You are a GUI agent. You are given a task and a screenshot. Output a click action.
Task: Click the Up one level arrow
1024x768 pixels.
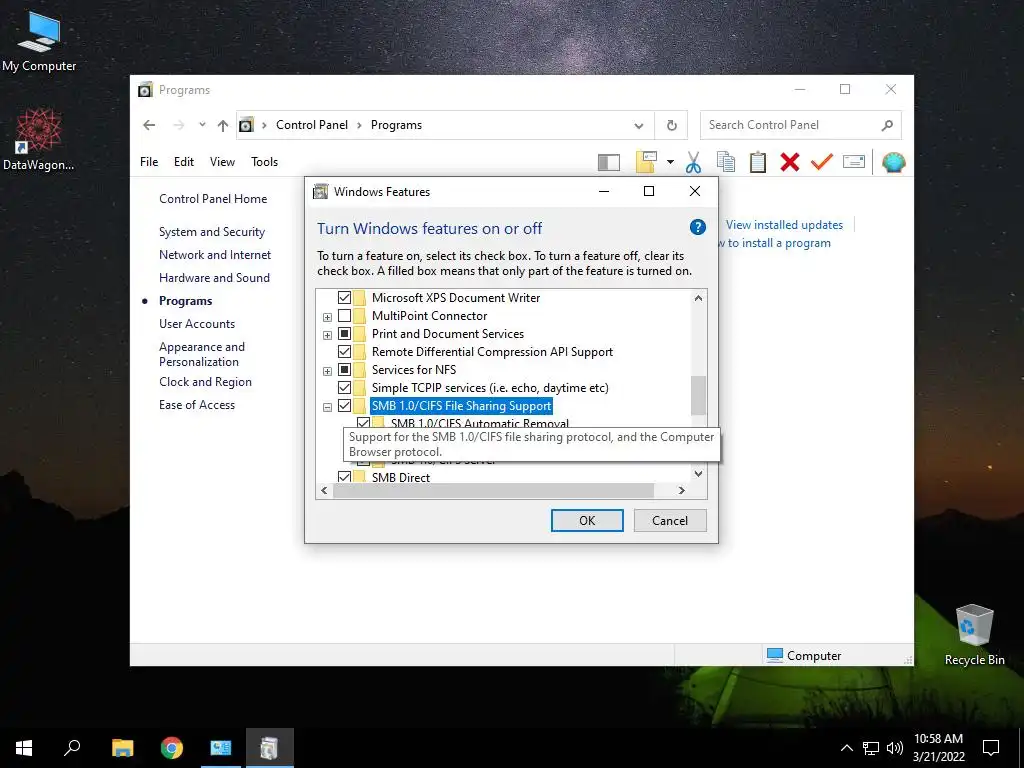pyautogui.click(x=223, y=125)
